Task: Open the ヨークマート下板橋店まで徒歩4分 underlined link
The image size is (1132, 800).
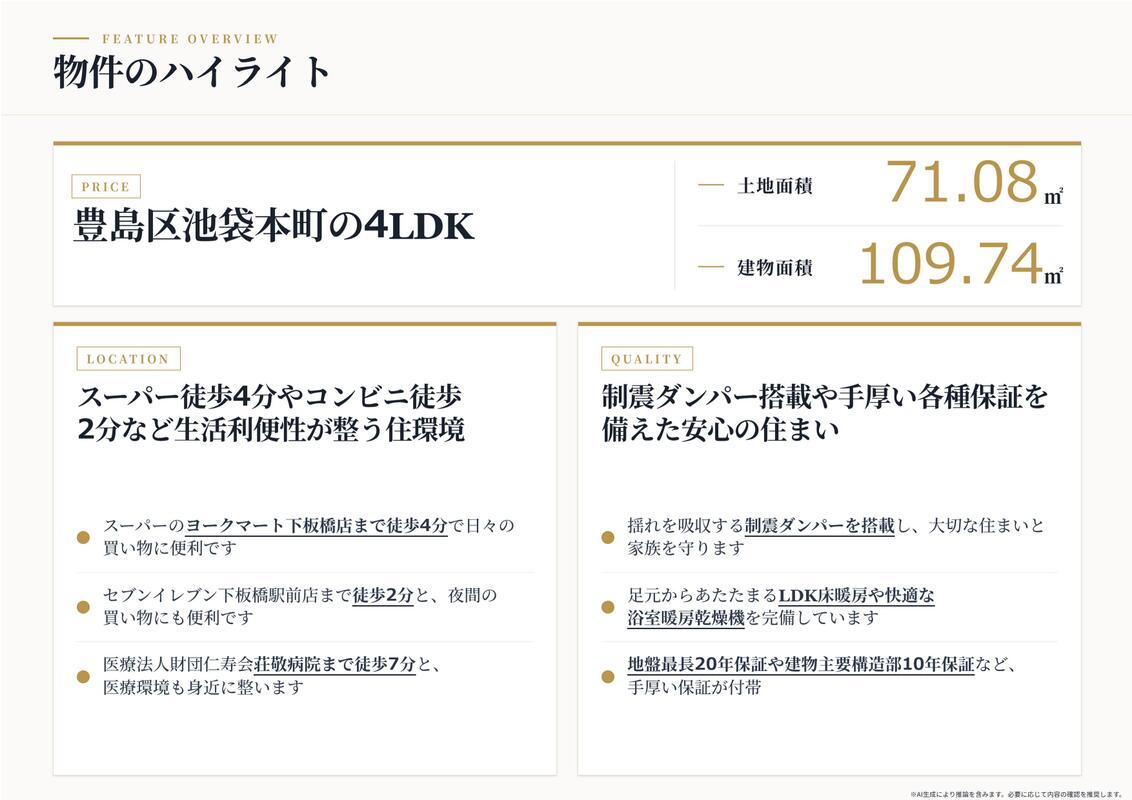Action: (317, 526)
